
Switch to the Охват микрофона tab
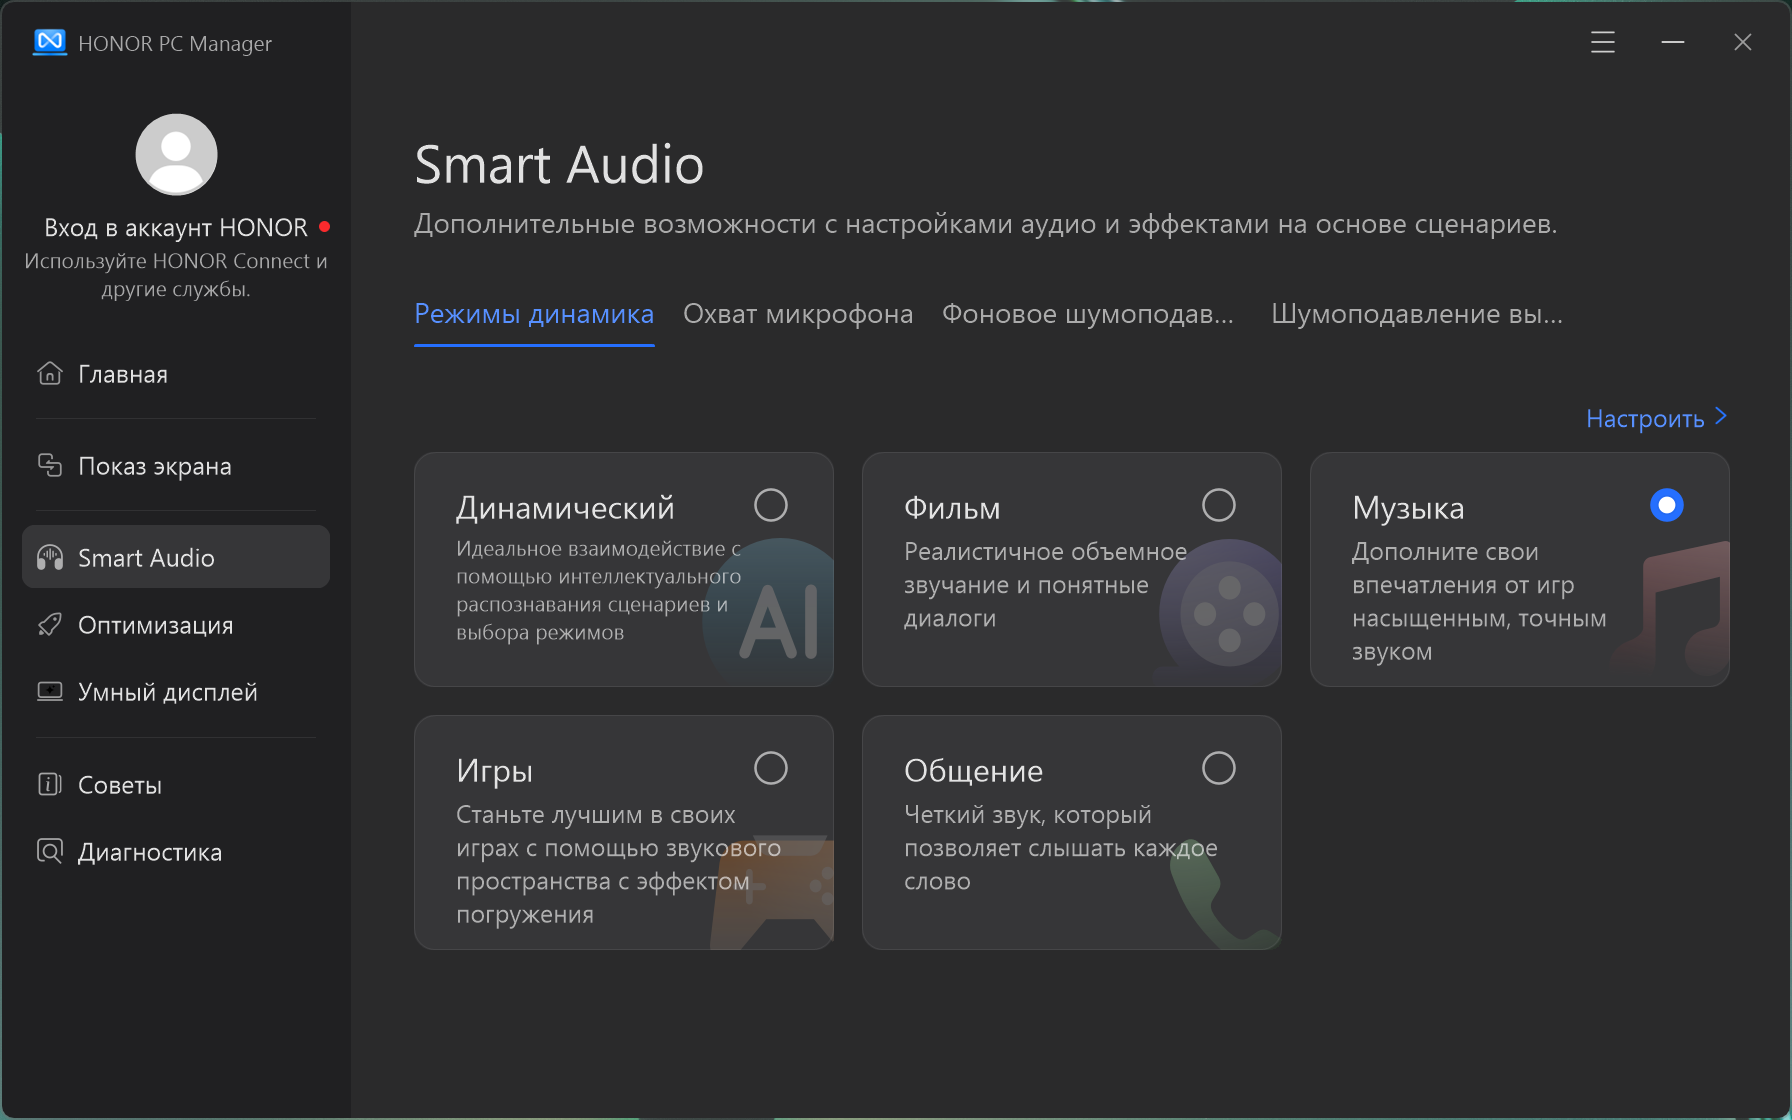coord(798,314)
